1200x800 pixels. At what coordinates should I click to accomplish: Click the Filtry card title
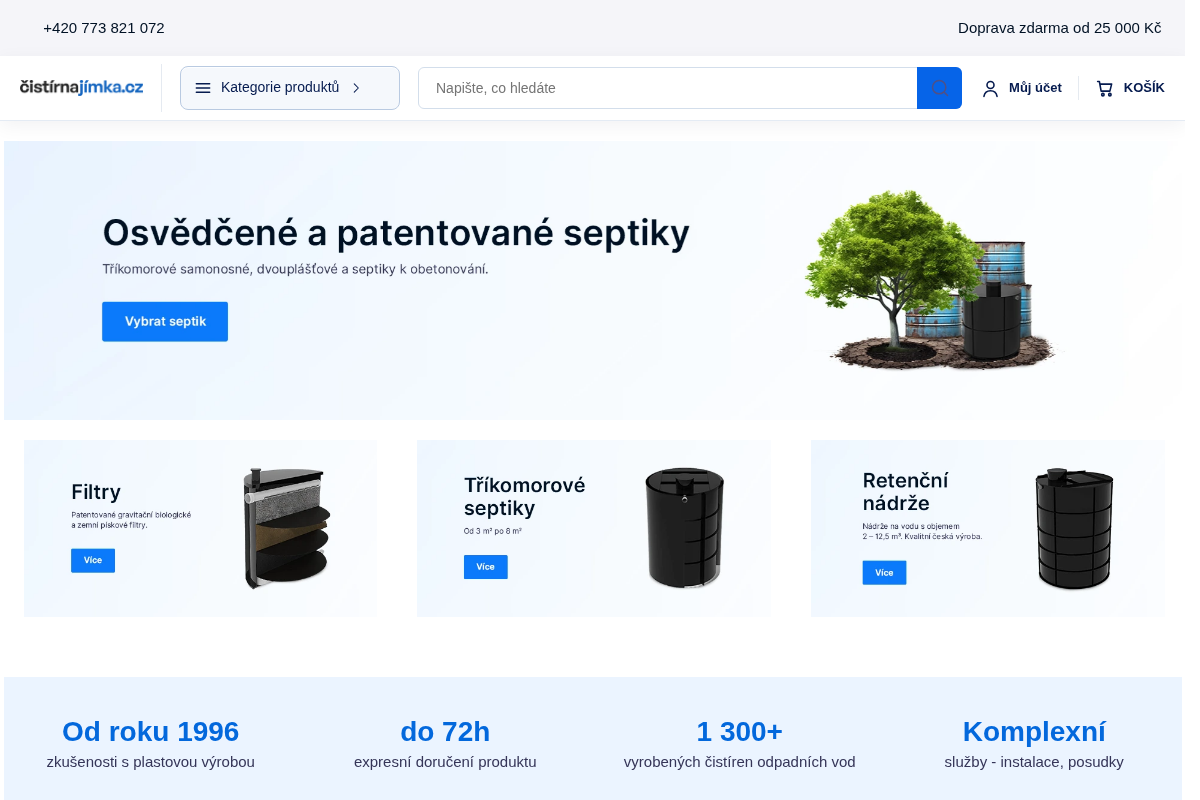point(96,492)
